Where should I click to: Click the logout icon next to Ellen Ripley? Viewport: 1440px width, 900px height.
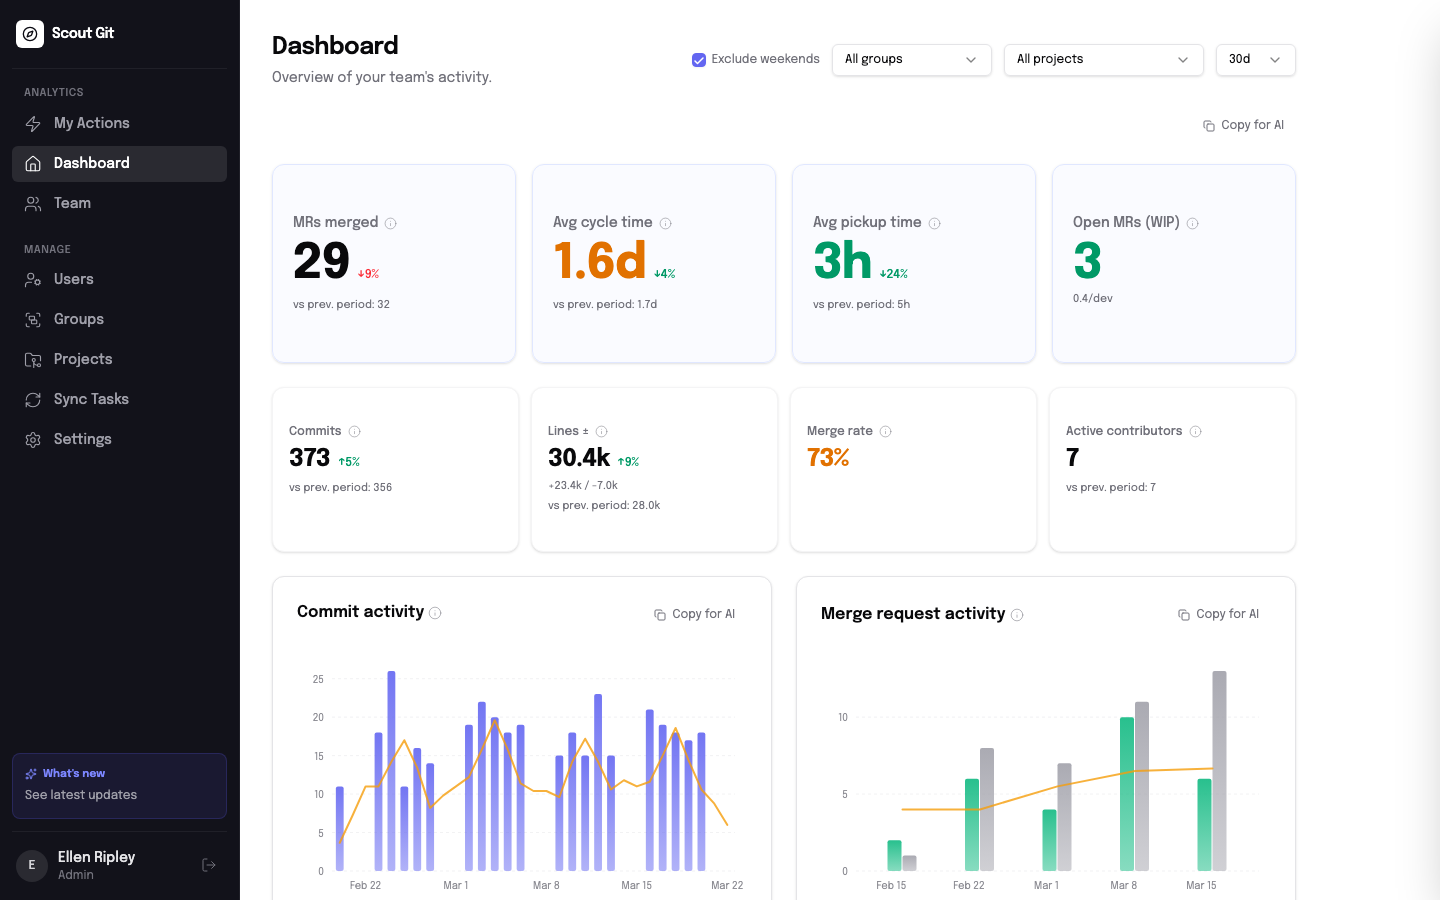208,864
